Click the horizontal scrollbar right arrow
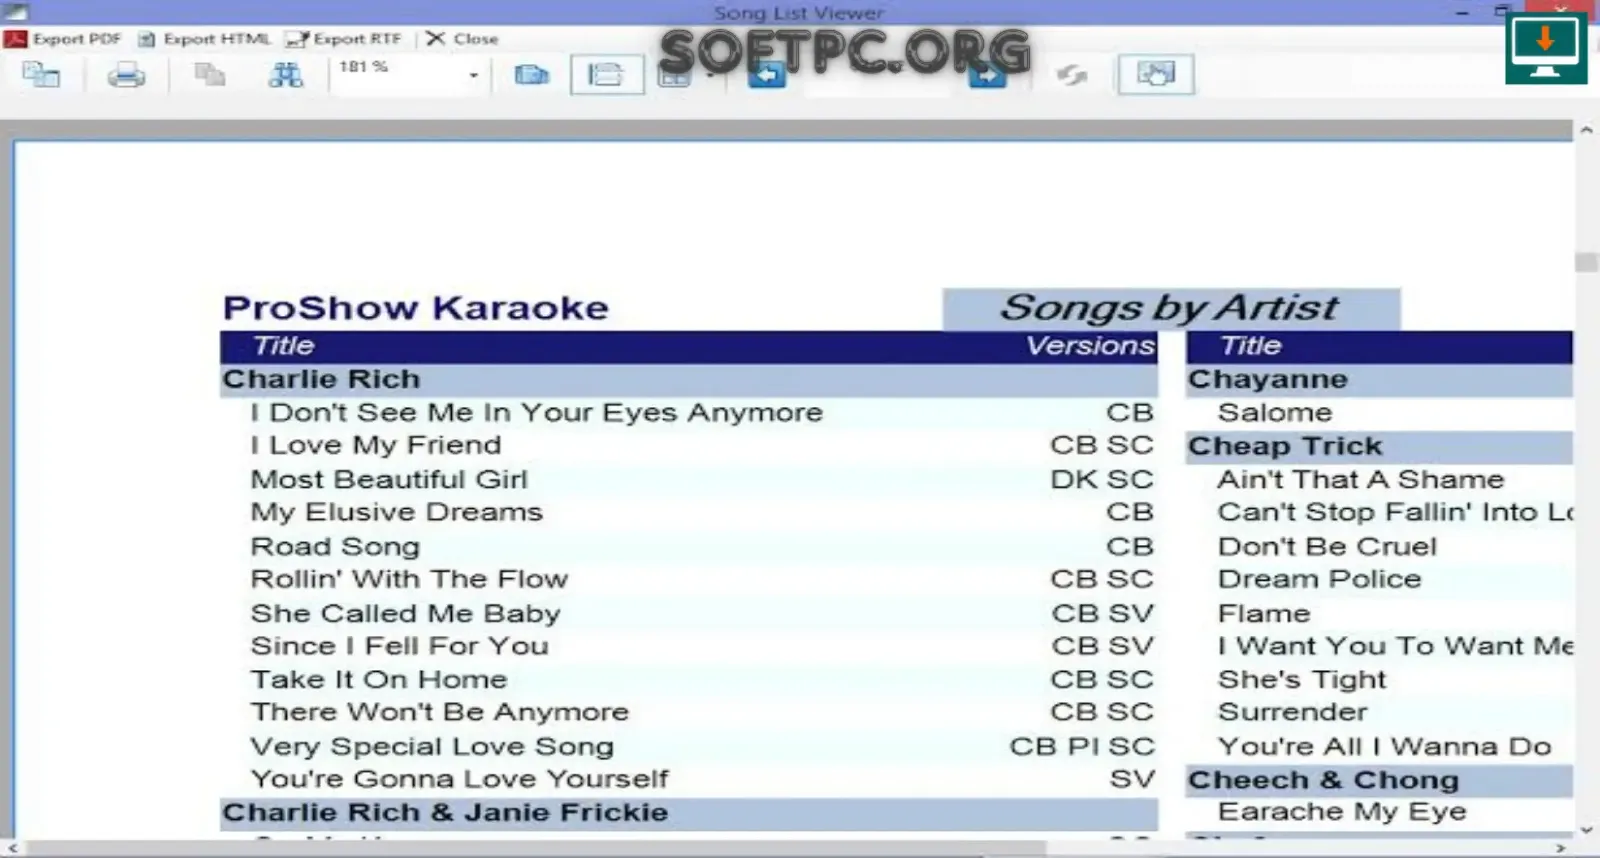The height and width of the screenshot is (858, 1600). click(x=1563, y=848)
